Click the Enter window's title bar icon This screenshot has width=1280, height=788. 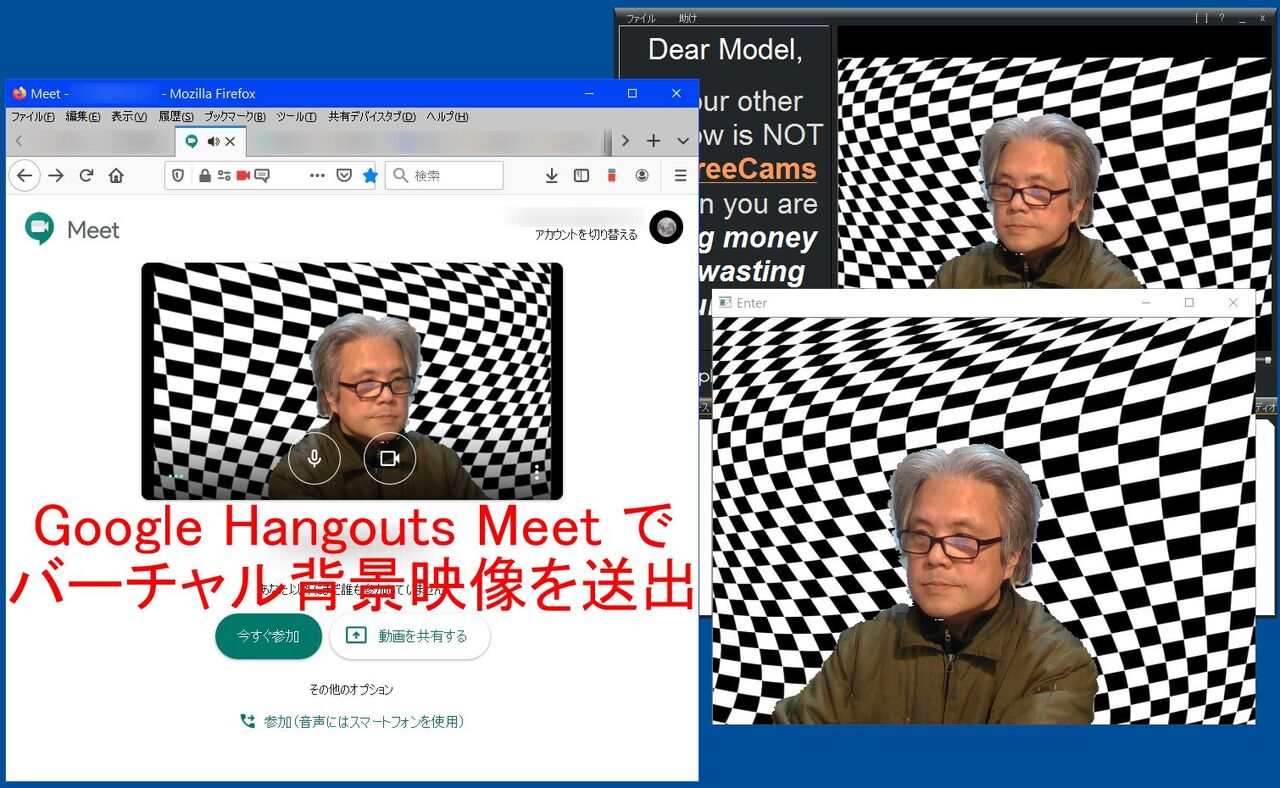726,303
